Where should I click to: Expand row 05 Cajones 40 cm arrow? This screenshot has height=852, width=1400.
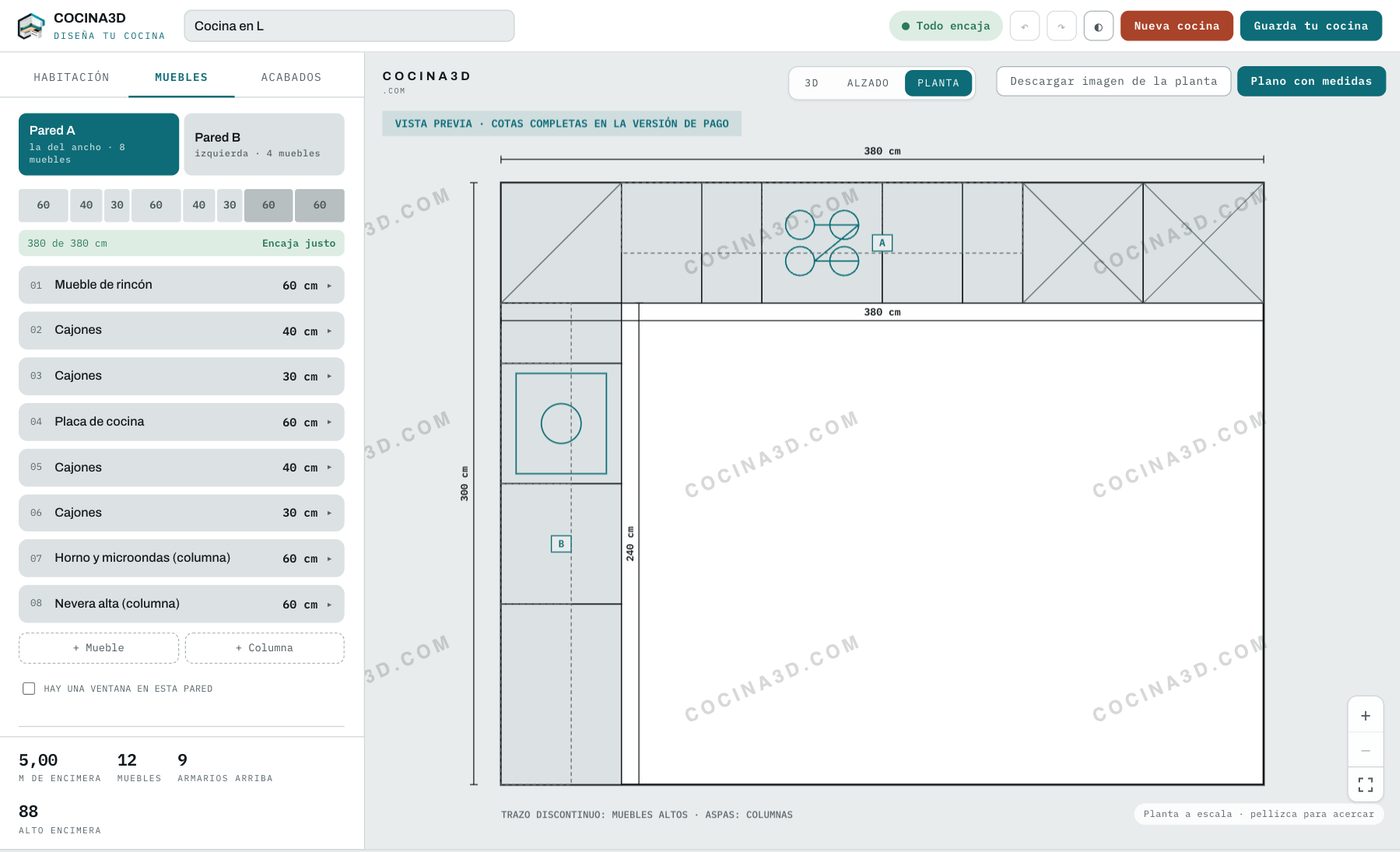click(329, 467)
